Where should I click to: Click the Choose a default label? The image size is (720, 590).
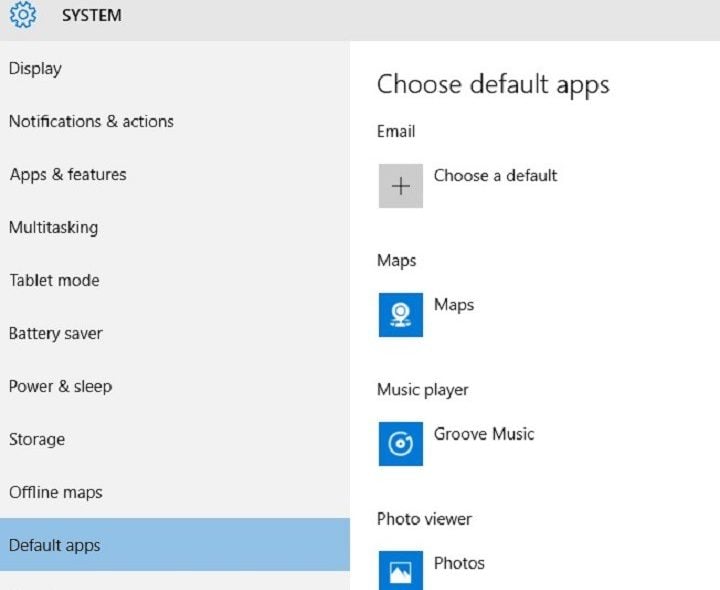(495, 176)
